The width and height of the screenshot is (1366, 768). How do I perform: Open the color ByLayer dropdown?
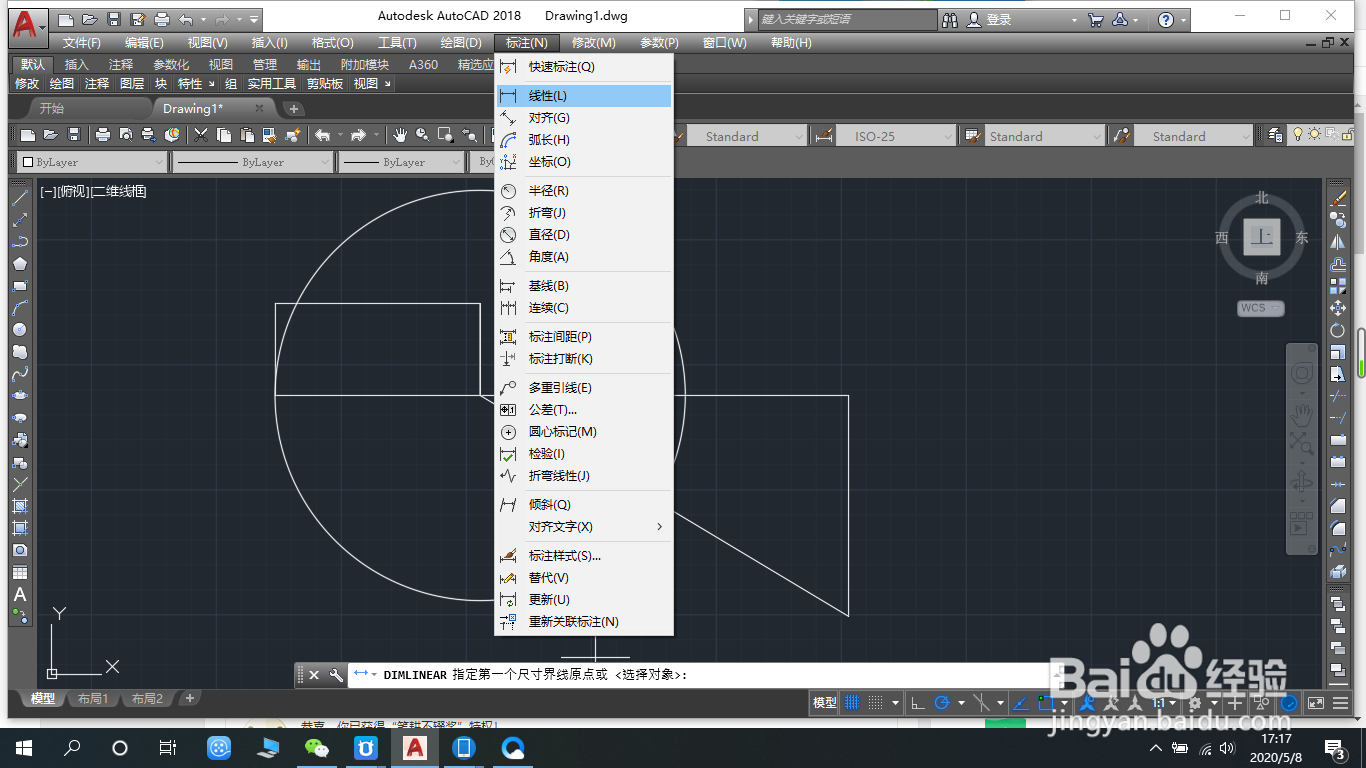(91, 162)
